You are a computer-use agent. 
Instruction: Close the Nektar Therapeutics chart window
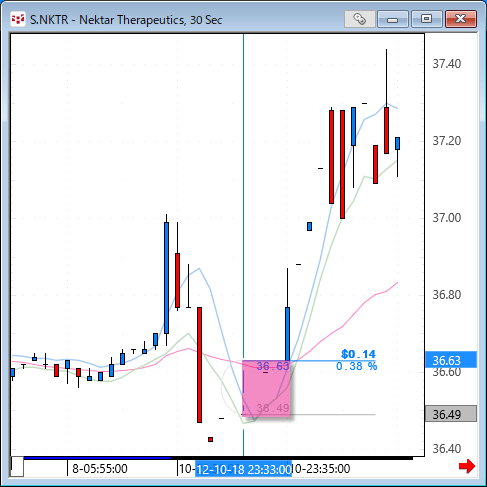tap(461, 19)
